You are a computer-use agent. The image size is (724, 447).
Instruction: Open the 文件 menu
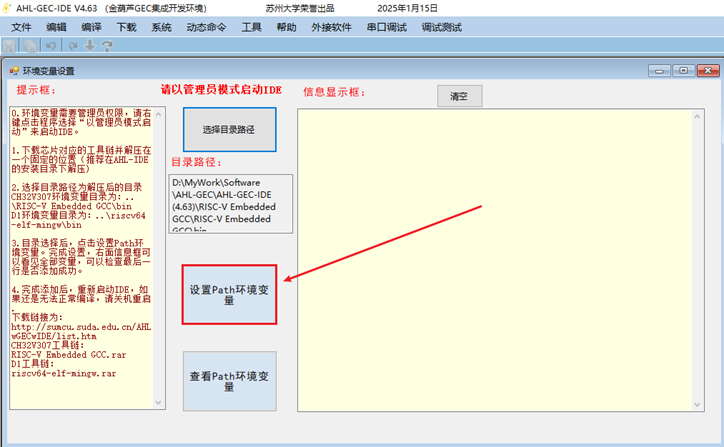pos(21,27)
